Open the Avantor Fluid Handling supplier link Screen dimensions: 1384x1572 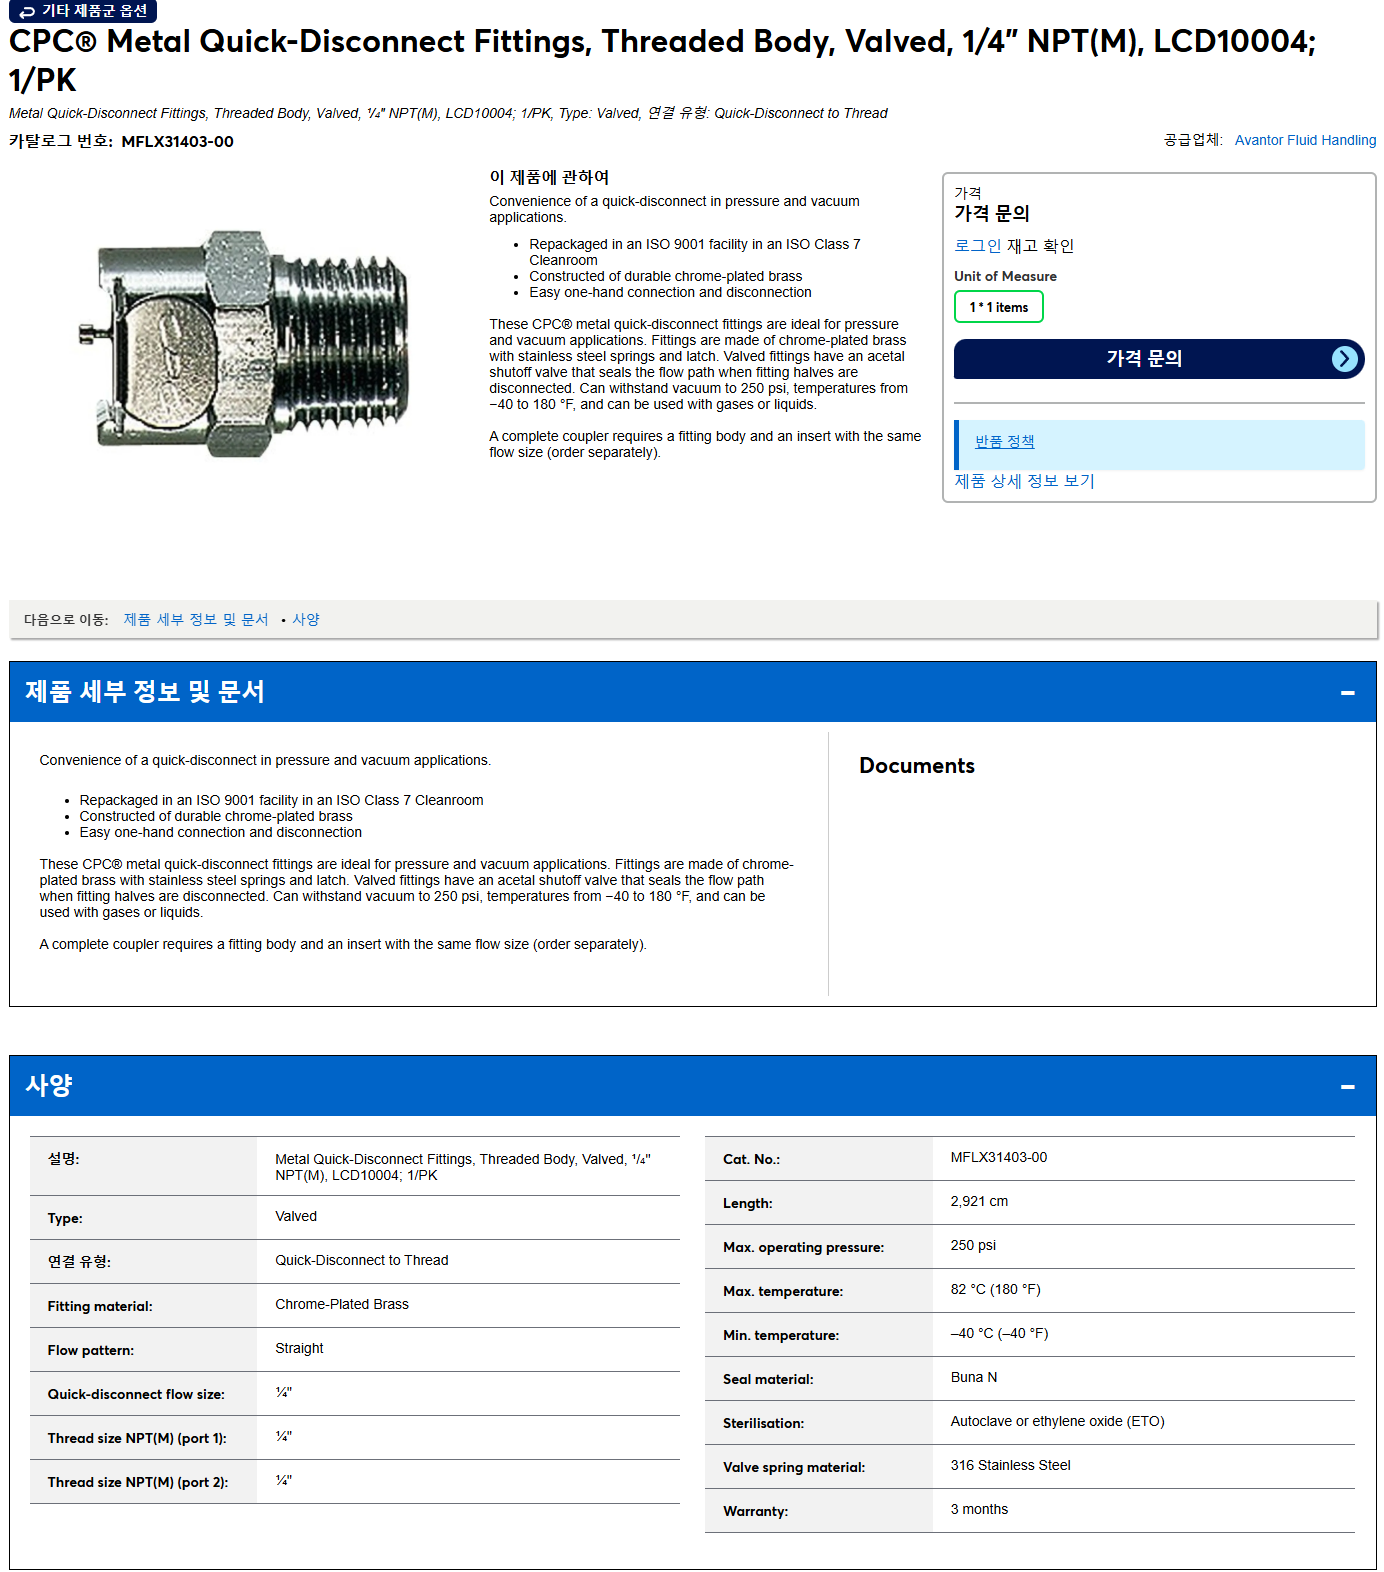1305,140
